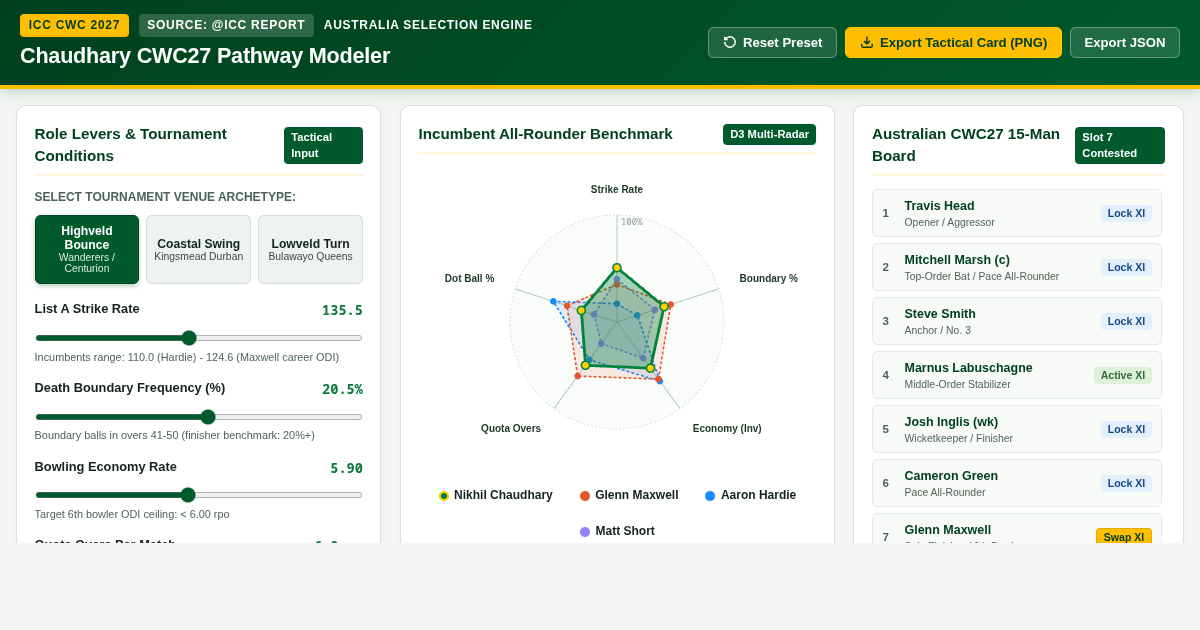
Task: Click Nikhil Chaudhary's Strike Rate radar point
Action: (x=617, y=268)
